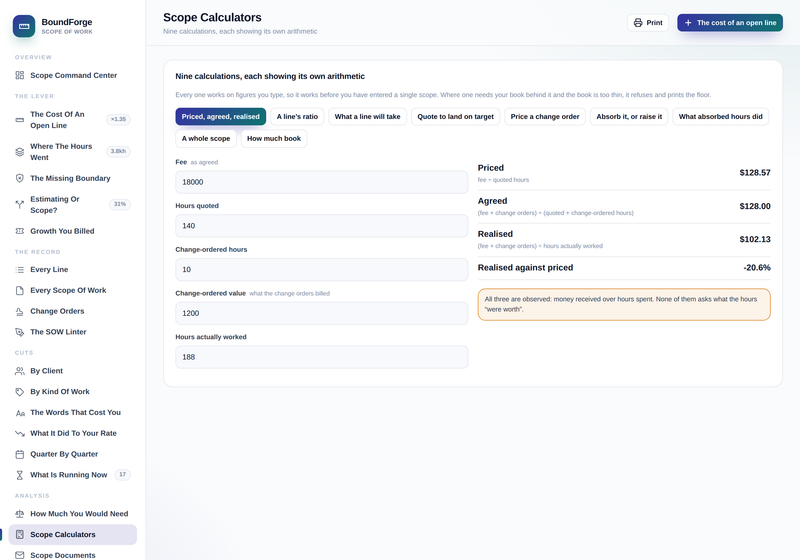Click the 17 badge on Running Now

[122, 475]
